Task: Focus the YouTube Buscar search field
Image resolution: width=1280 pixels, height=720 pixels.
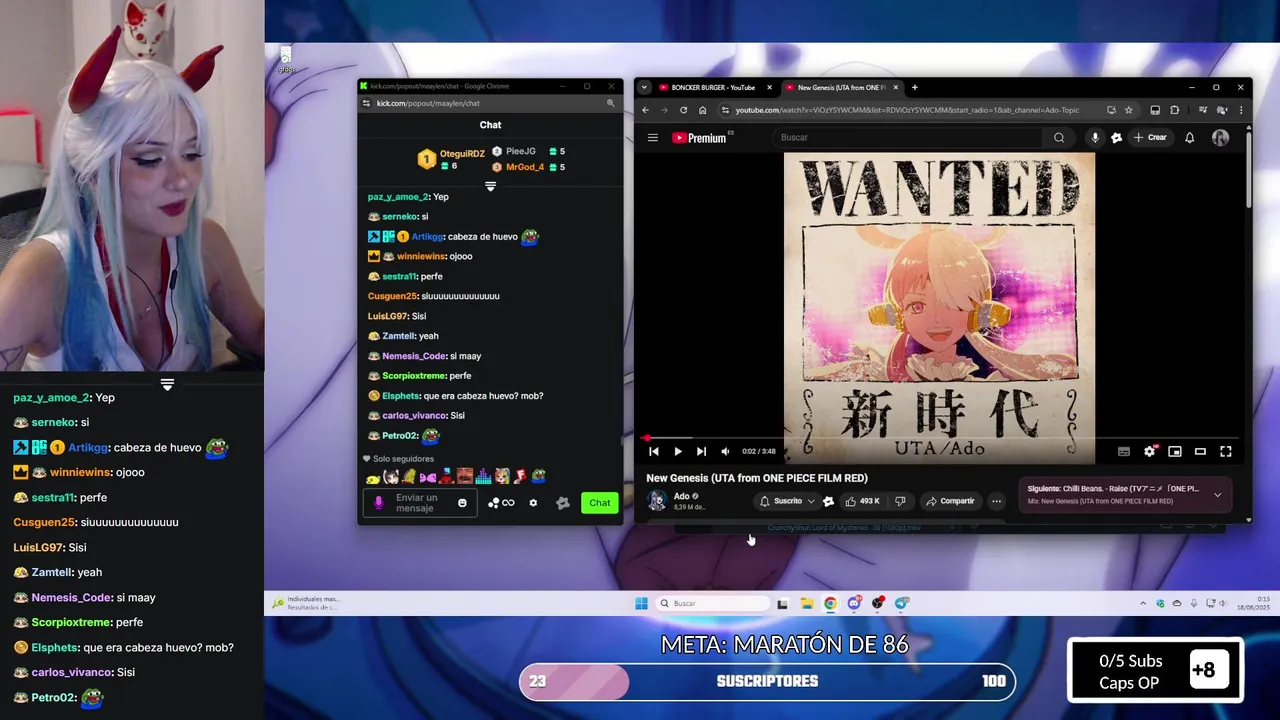Action: pos(908,138)
